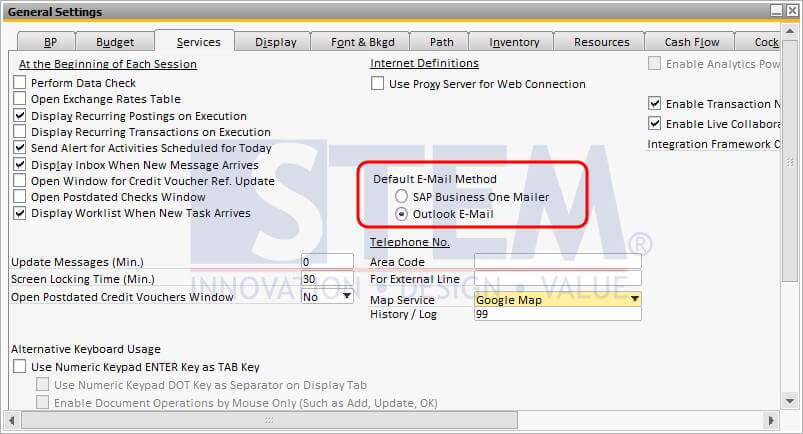Click At the Beginning of Each Session heading
The image size is (803, 434).
[x=108, y=64]
